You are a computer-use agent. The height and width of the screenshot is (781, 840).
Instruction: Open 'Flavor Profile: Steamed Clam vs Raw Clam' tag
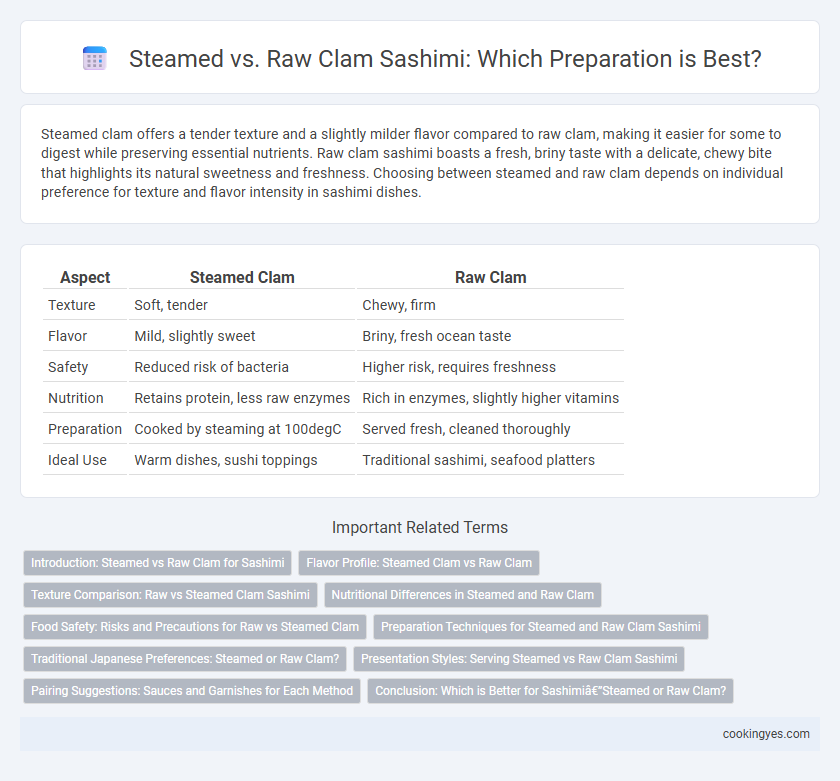(419, 563)
